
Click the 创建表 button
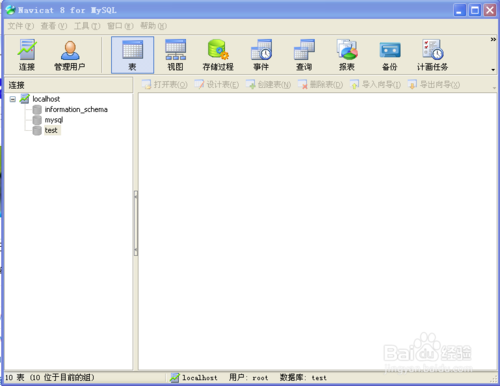269,85
